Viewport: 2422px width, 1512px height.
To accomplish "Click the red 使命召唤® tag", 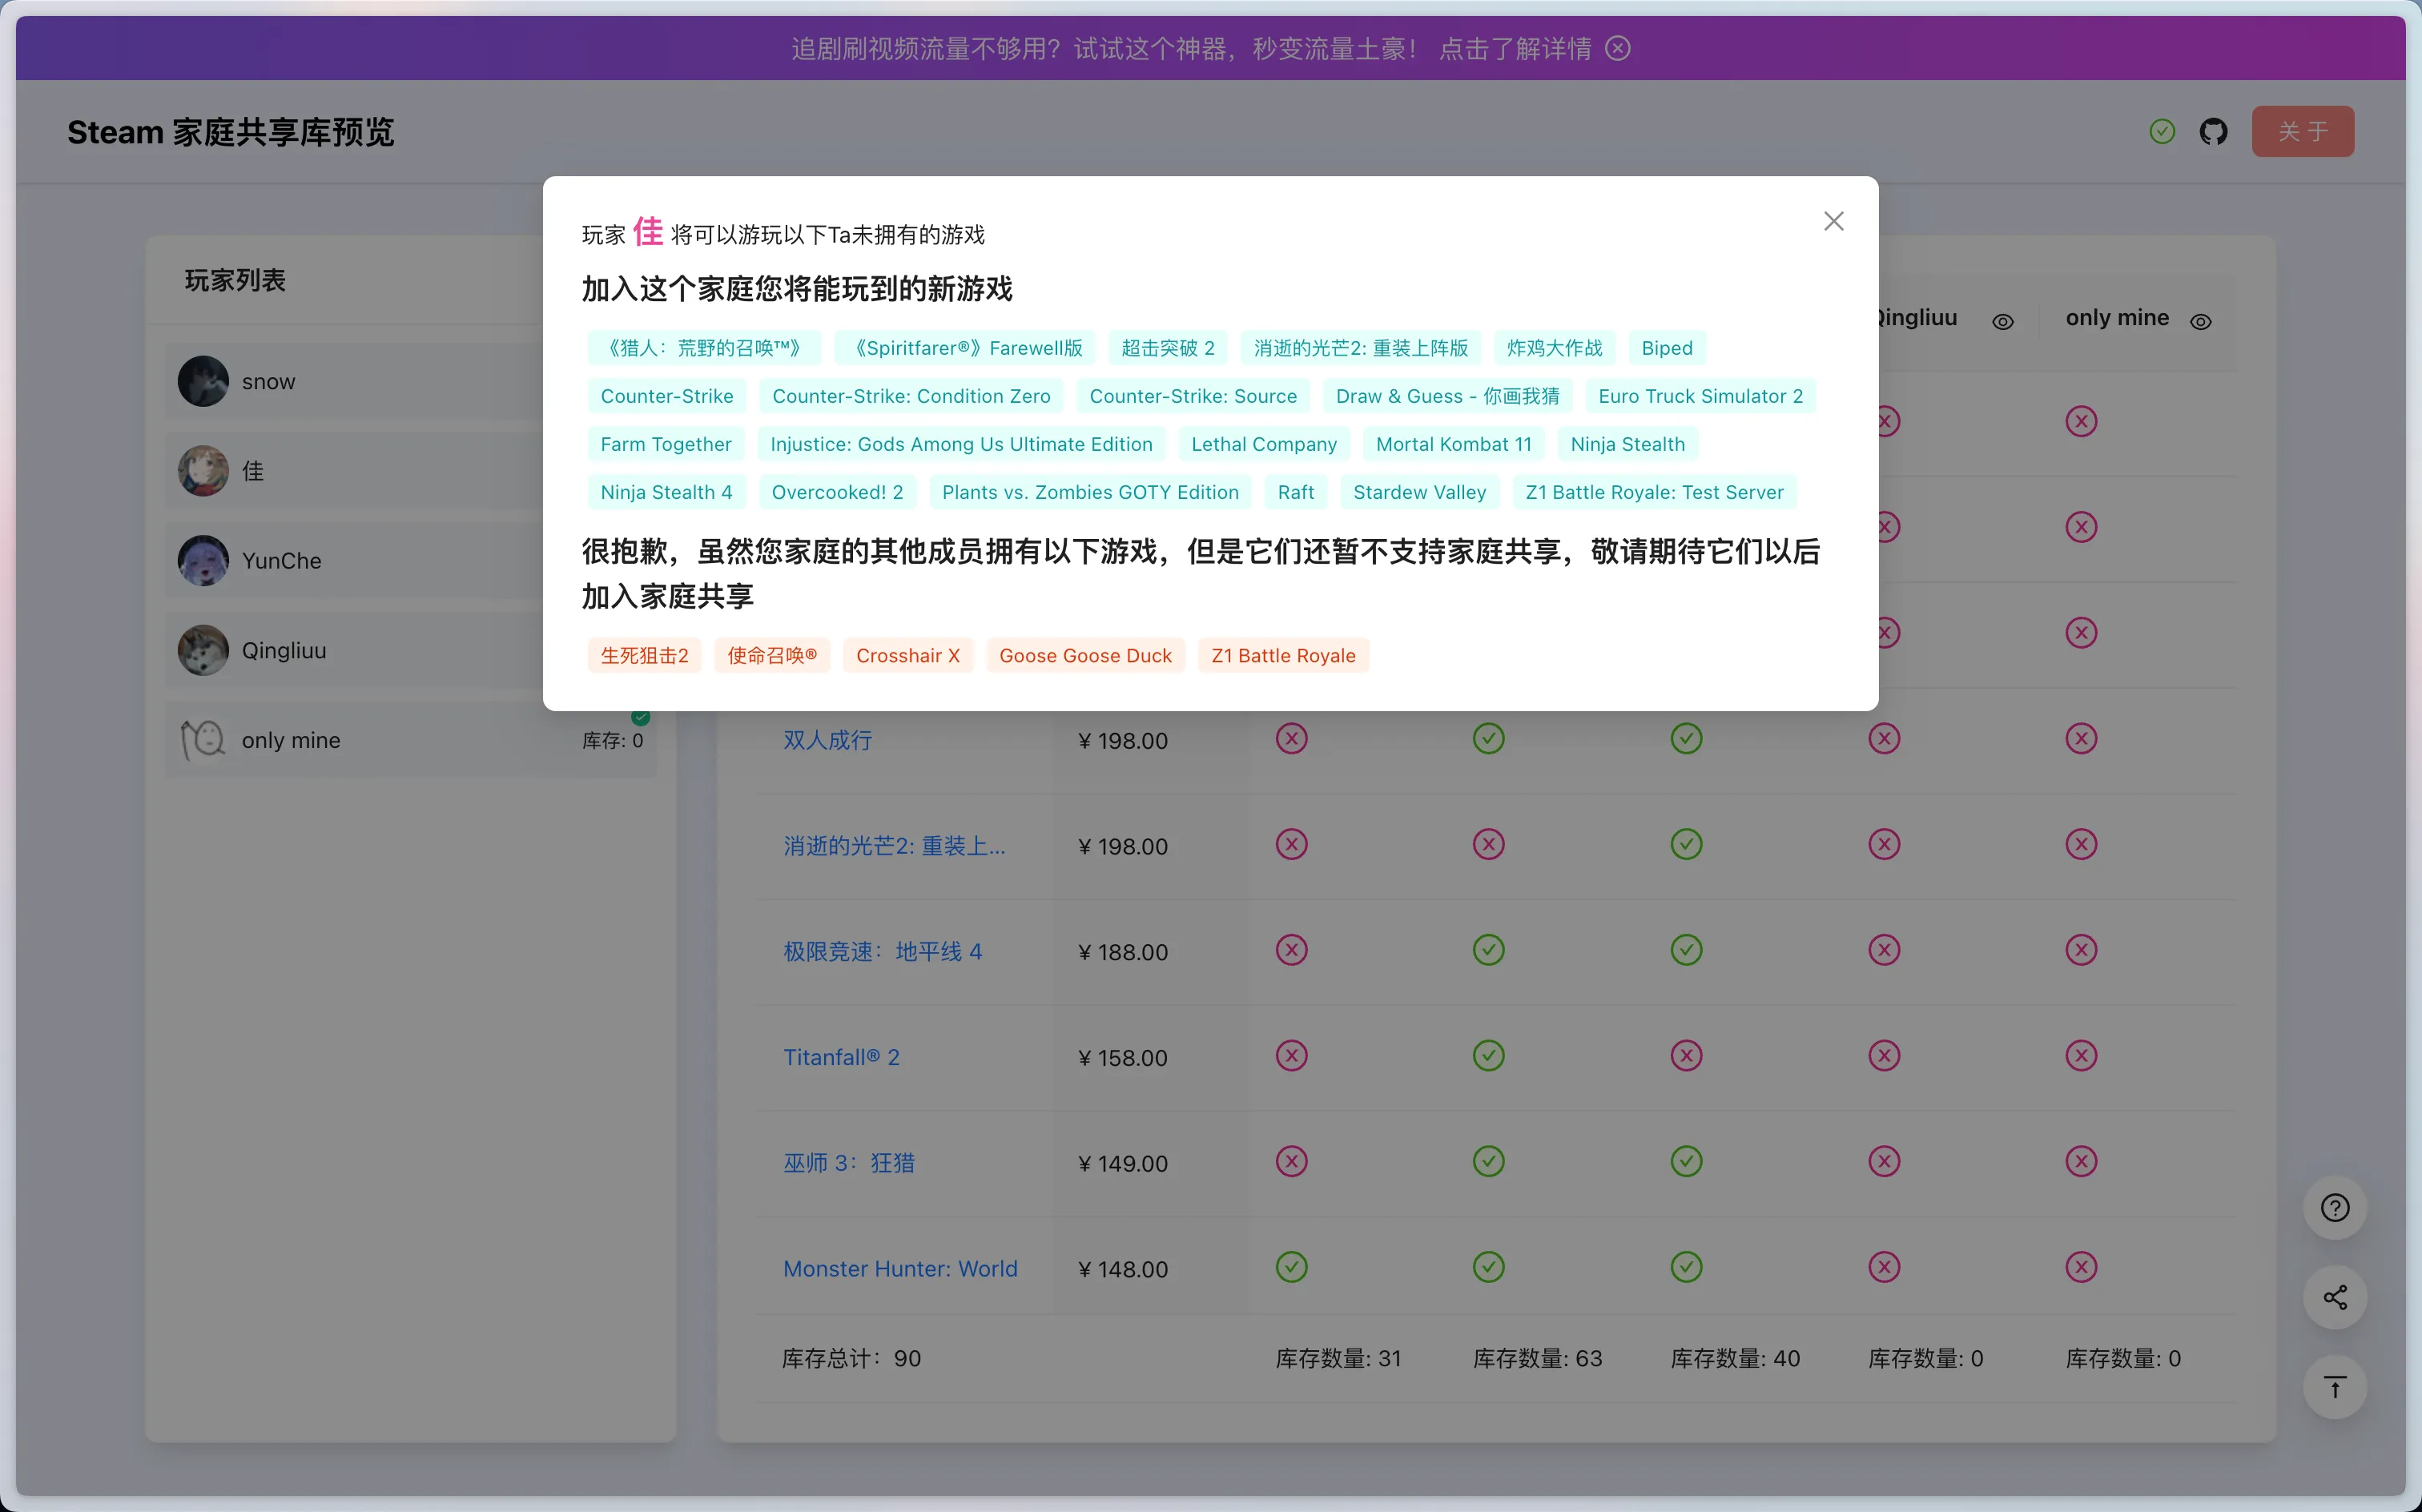I will pyautogui.click(x=772, y=656).
